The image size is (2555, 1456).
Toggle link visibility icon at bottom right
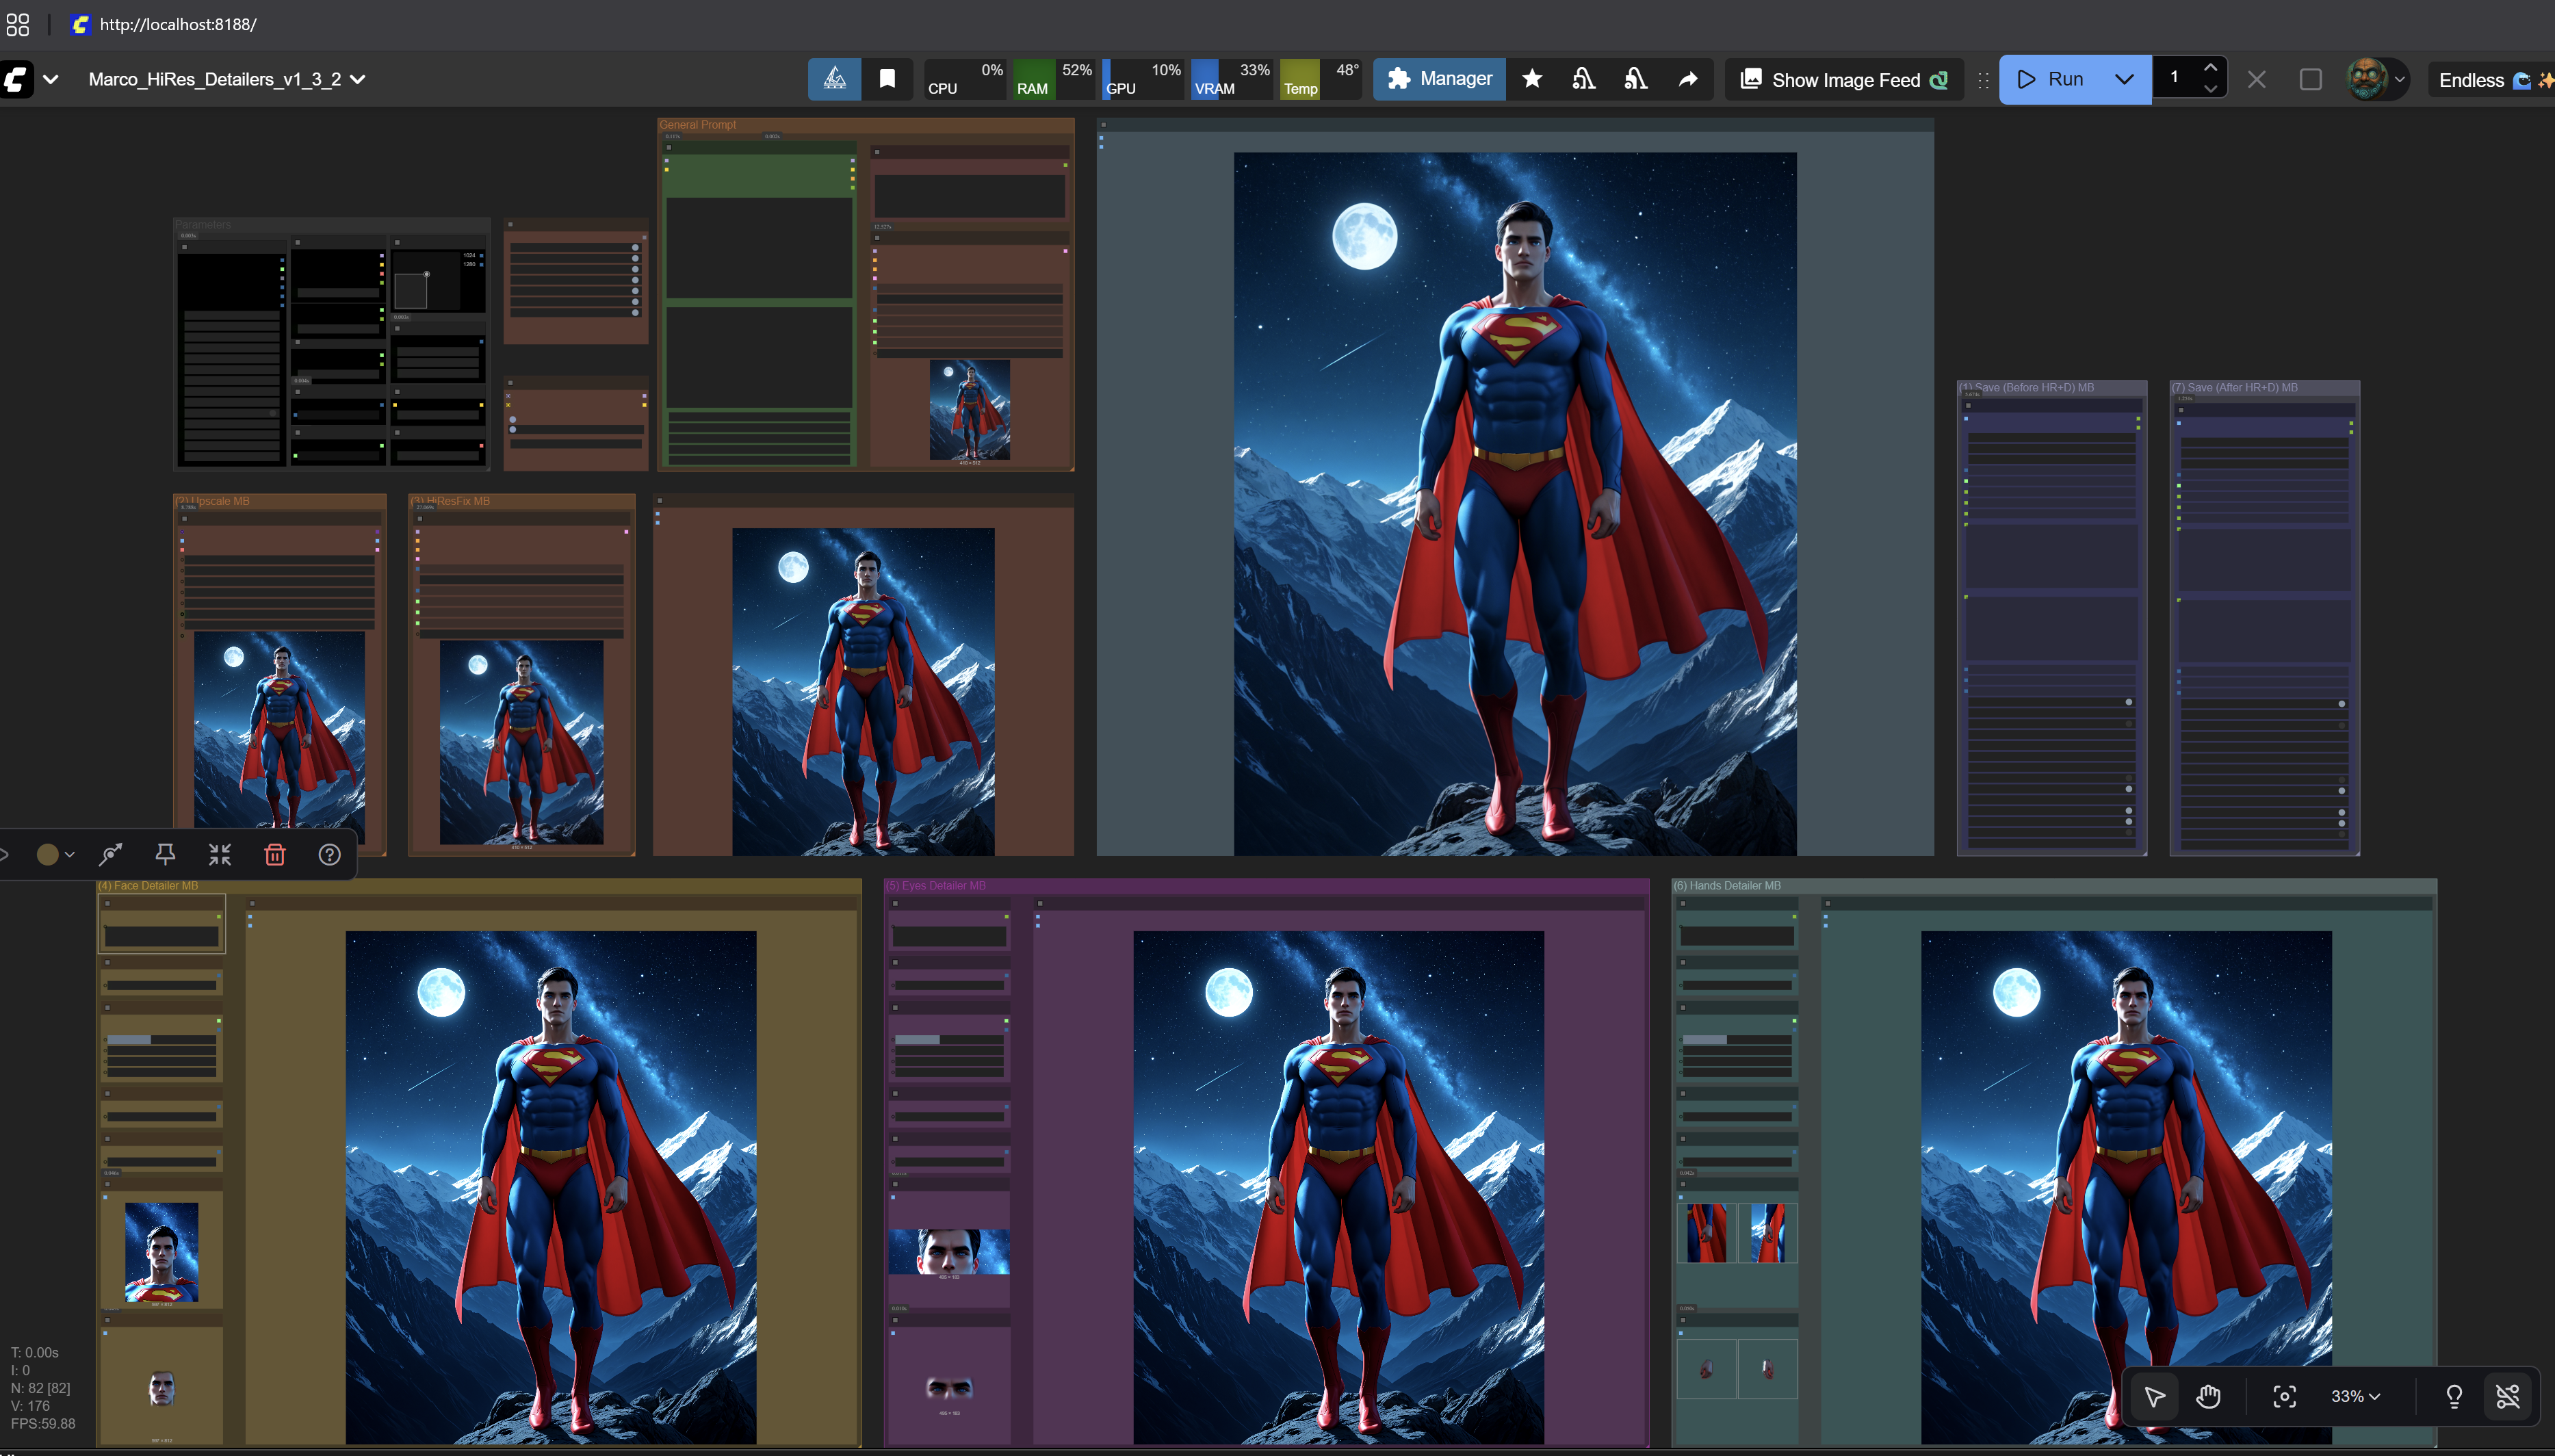pos(2507,1396)
